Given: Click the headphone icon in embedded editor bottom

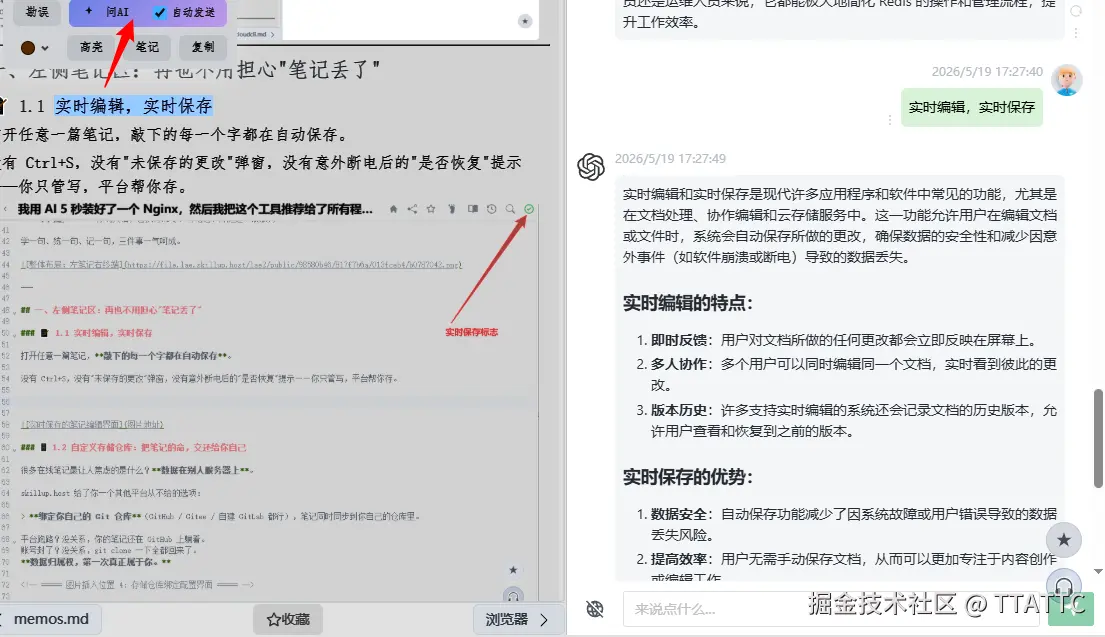Looking at the screenshot, I should tap(514, 595).
